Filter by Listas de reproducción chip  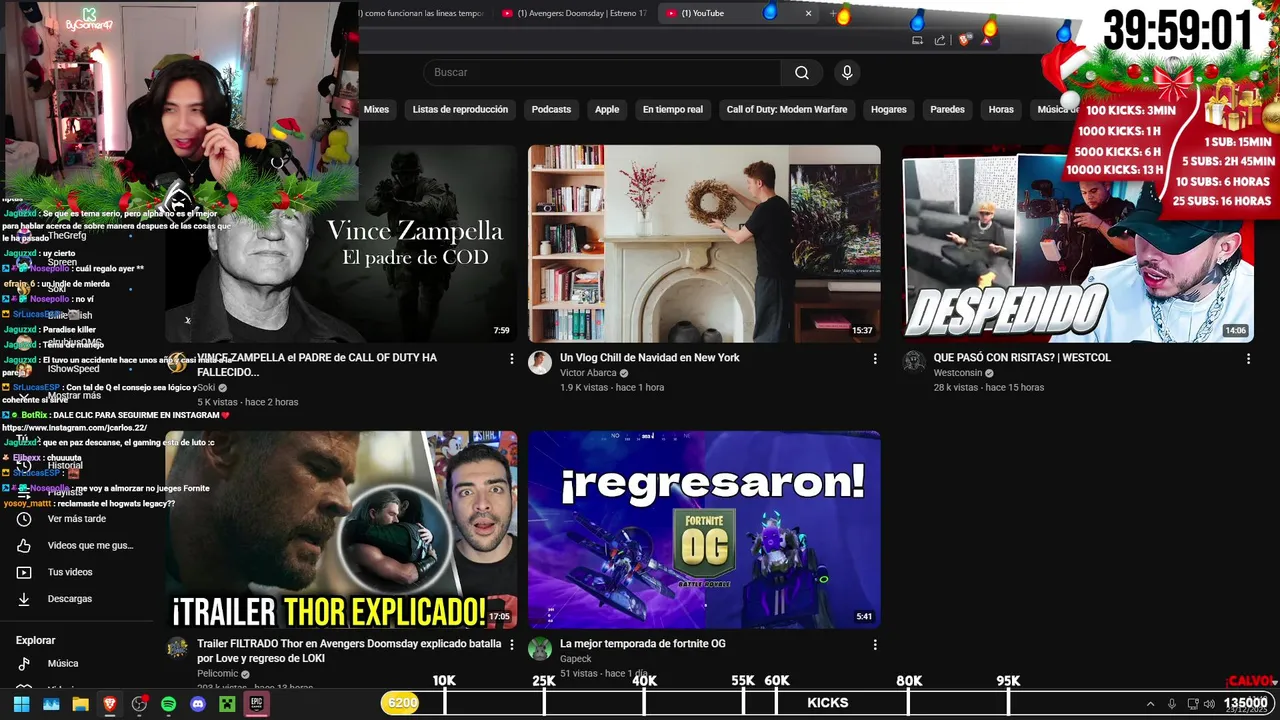[460, 109]
